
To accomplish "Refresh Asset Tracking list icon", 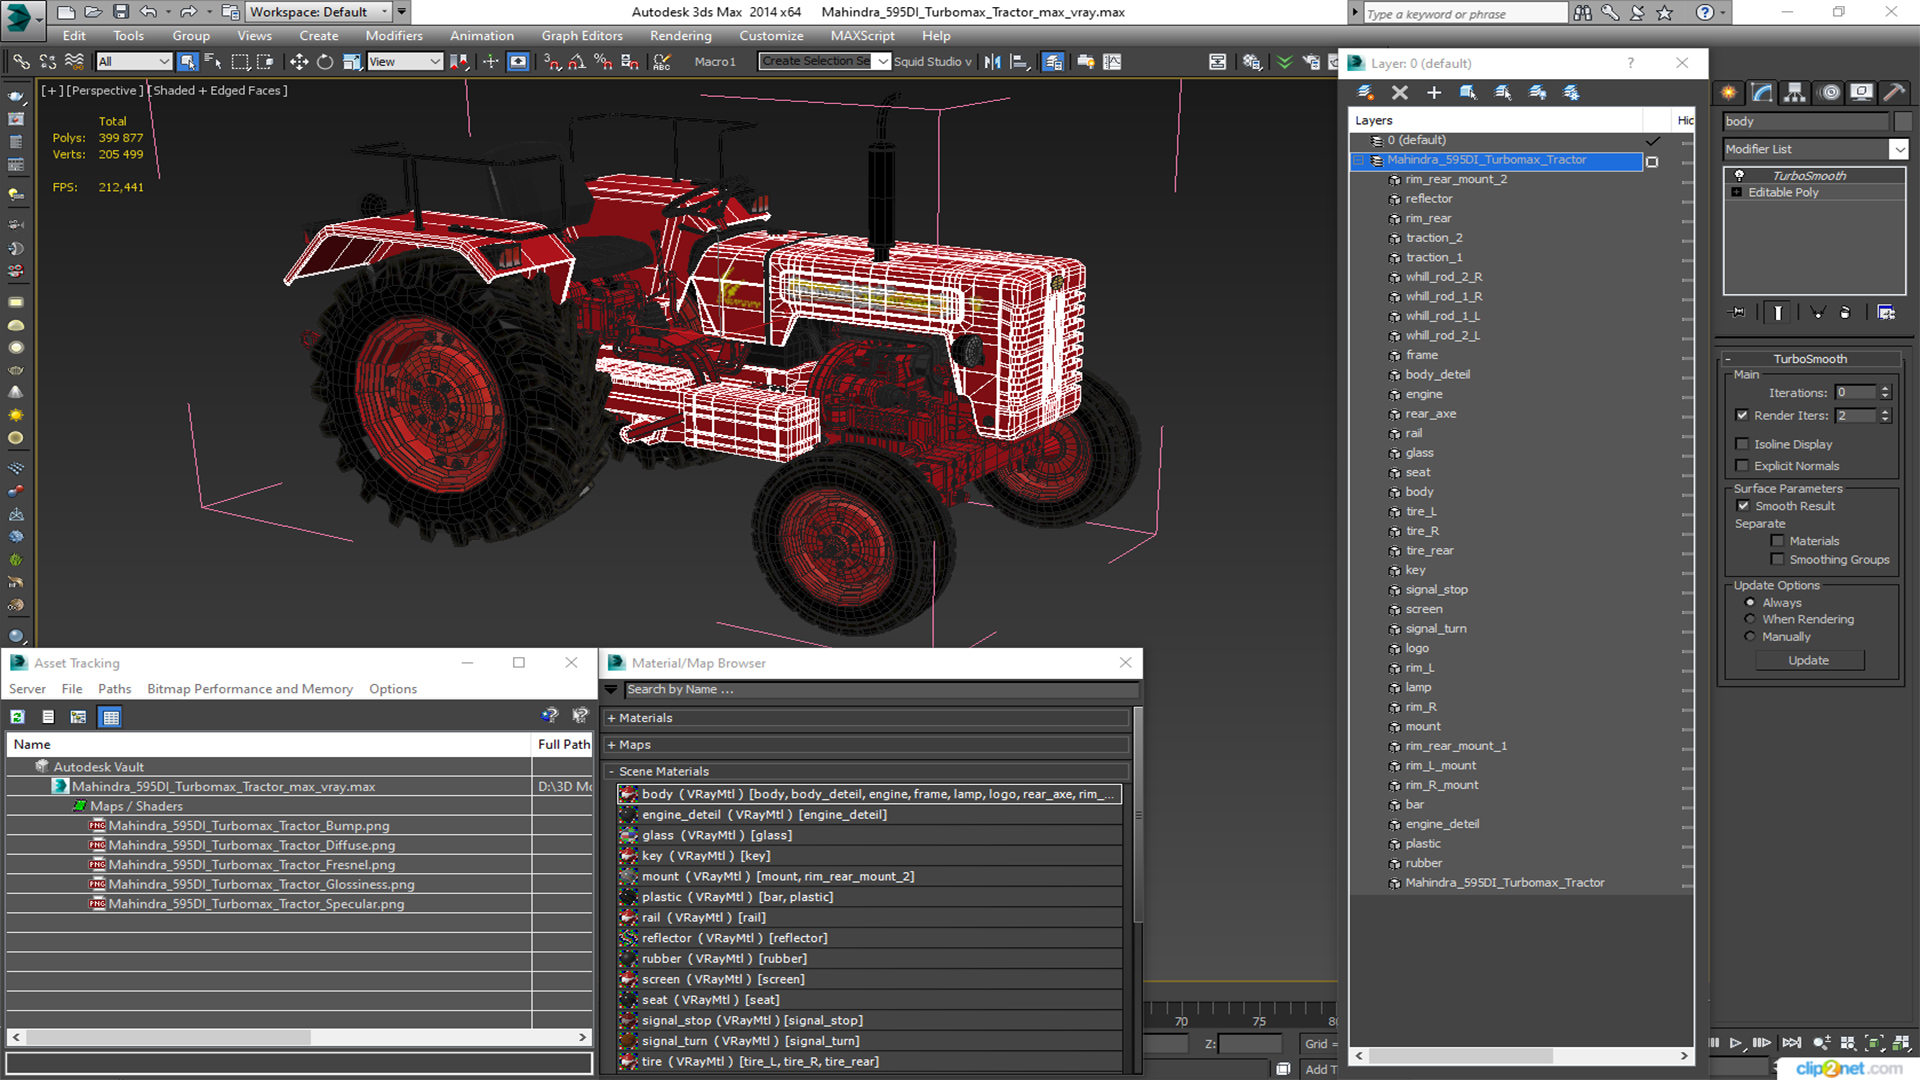I will click(x=18, y=717).
